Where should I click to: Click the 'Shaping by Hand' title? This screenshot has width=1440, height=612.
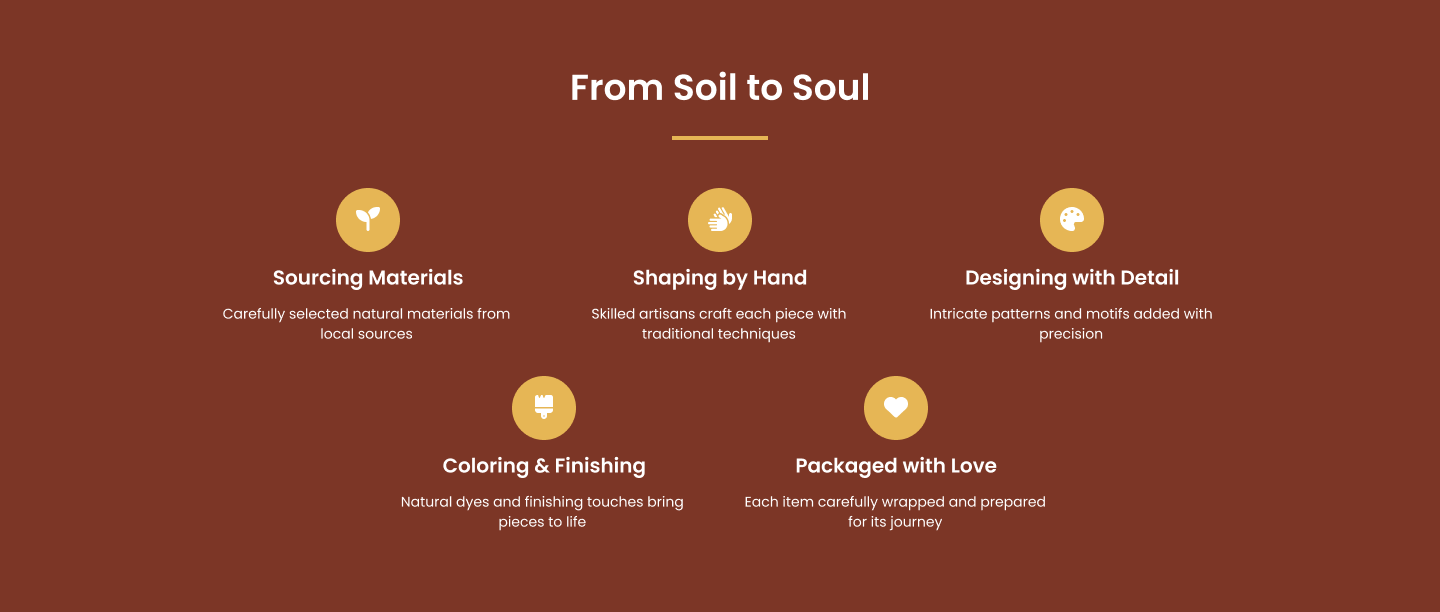coord(720,278)
